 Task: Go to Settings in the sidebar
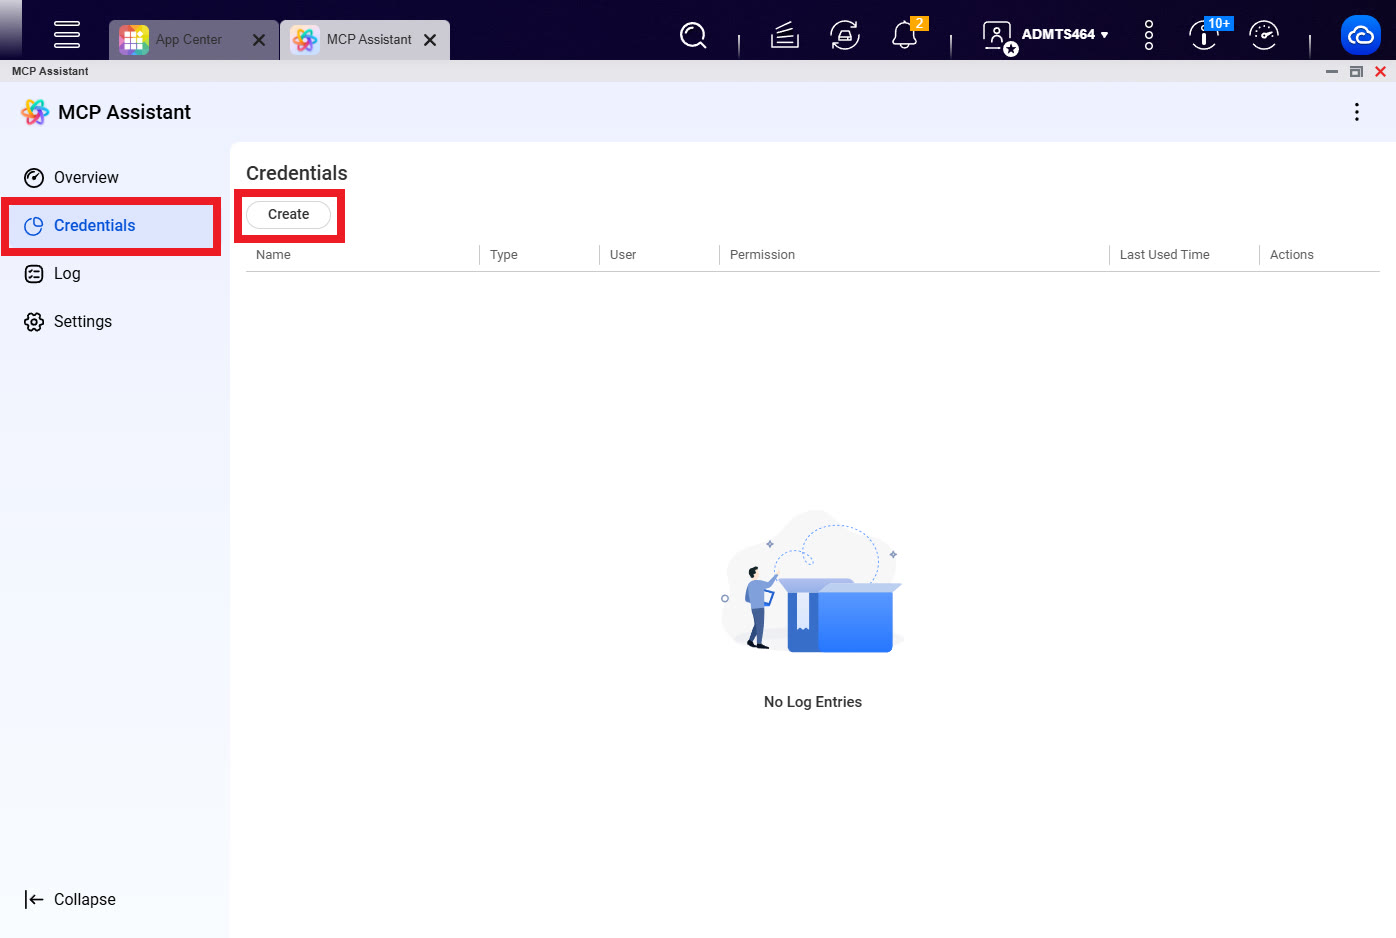pos(82,322)
